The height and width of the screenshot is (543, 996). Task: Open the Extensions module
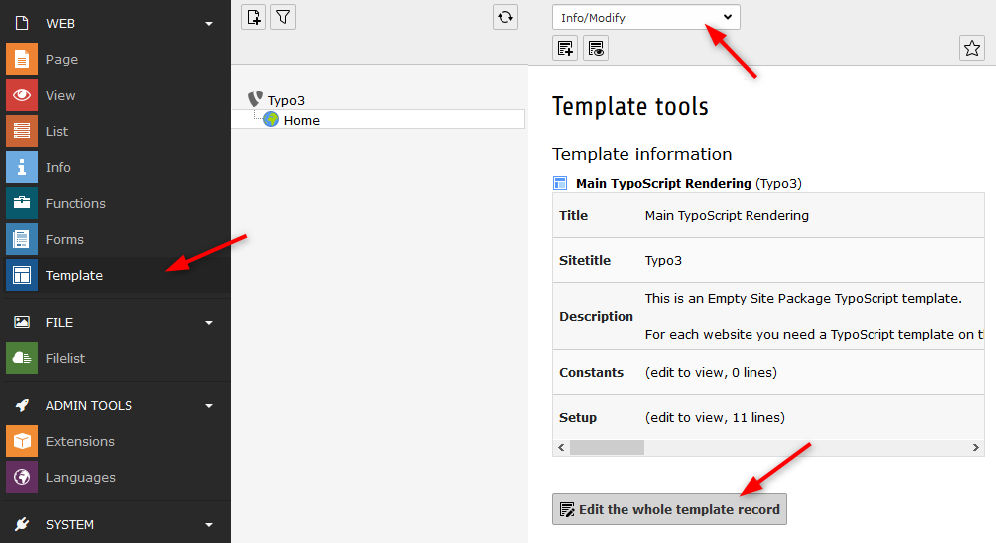click(80, 442)
